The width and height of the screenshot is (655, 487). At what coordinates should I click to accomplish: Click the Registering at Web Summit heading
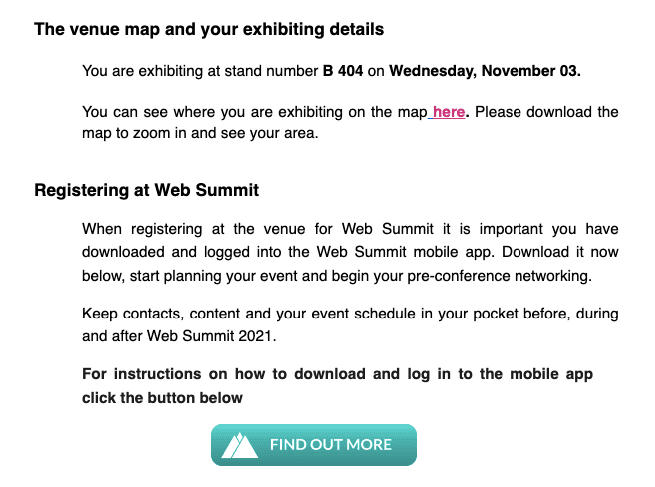pyautogui.click(x=147, y=190)
